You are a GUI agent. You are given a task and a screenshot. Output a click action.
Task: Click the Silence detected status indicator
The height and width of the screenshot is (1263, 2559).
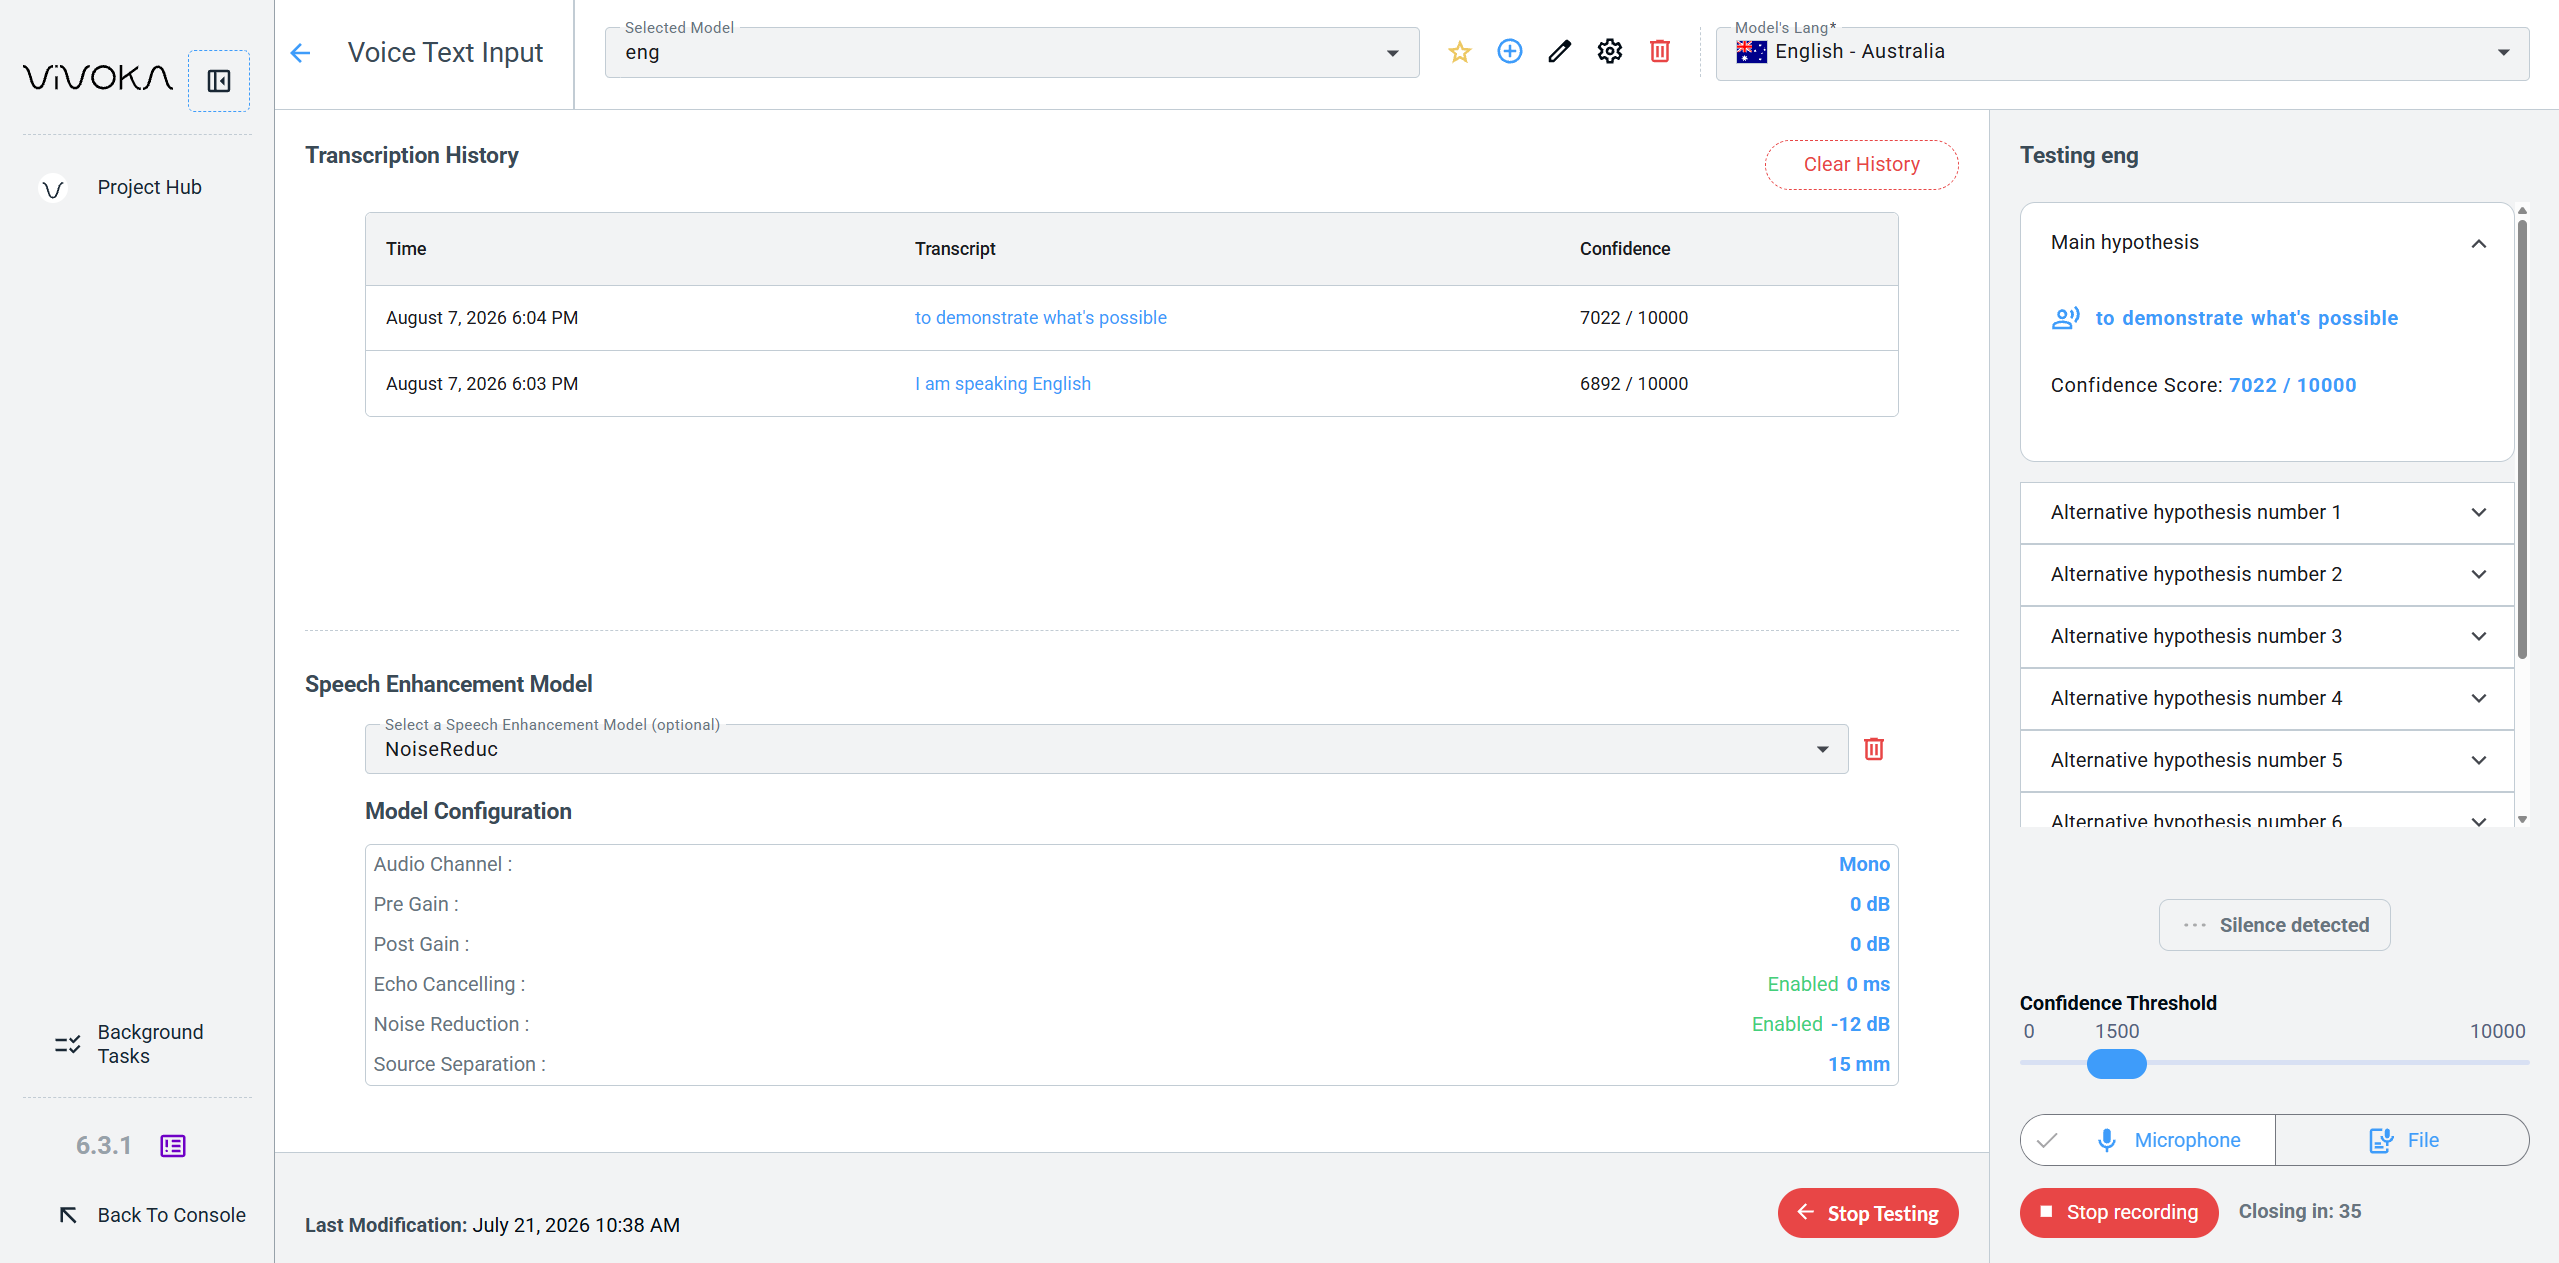click(x=2274, y=926)
